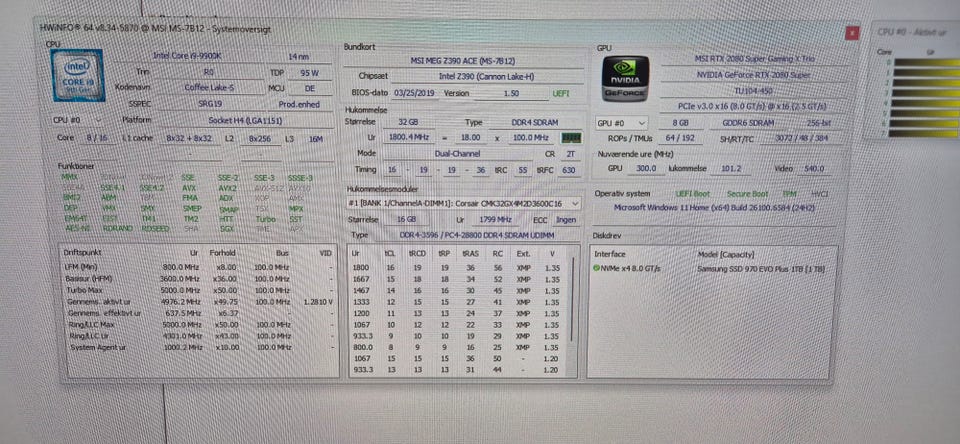960x444 pixels.
Task: Click the Prod.enhed field
Action: point(299,104)
